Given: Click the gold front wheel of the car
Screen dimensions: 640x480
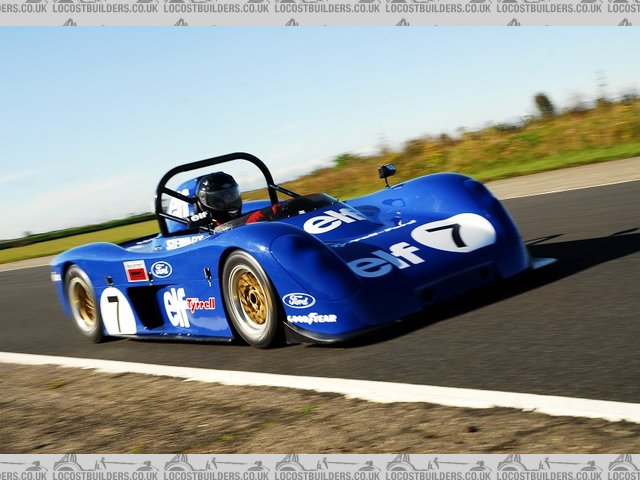Looking at the screenshot, I should click(249, 298).
